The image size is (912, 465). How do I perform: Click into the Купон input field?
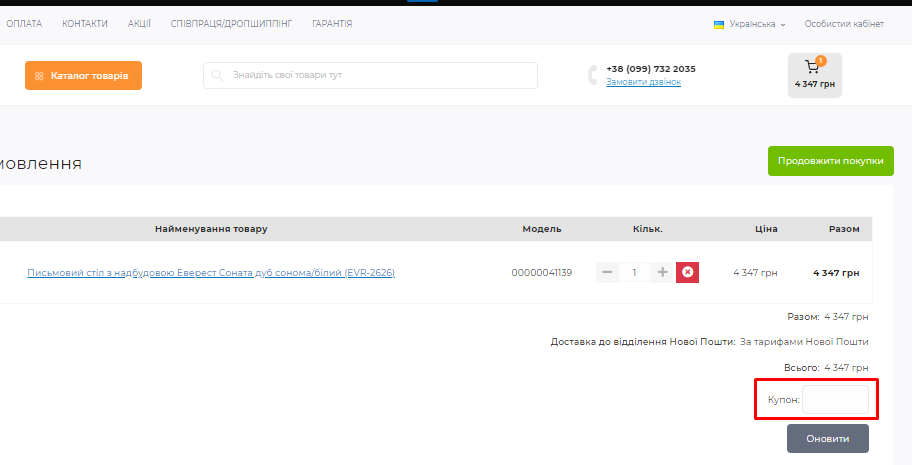tap(835, 400)
